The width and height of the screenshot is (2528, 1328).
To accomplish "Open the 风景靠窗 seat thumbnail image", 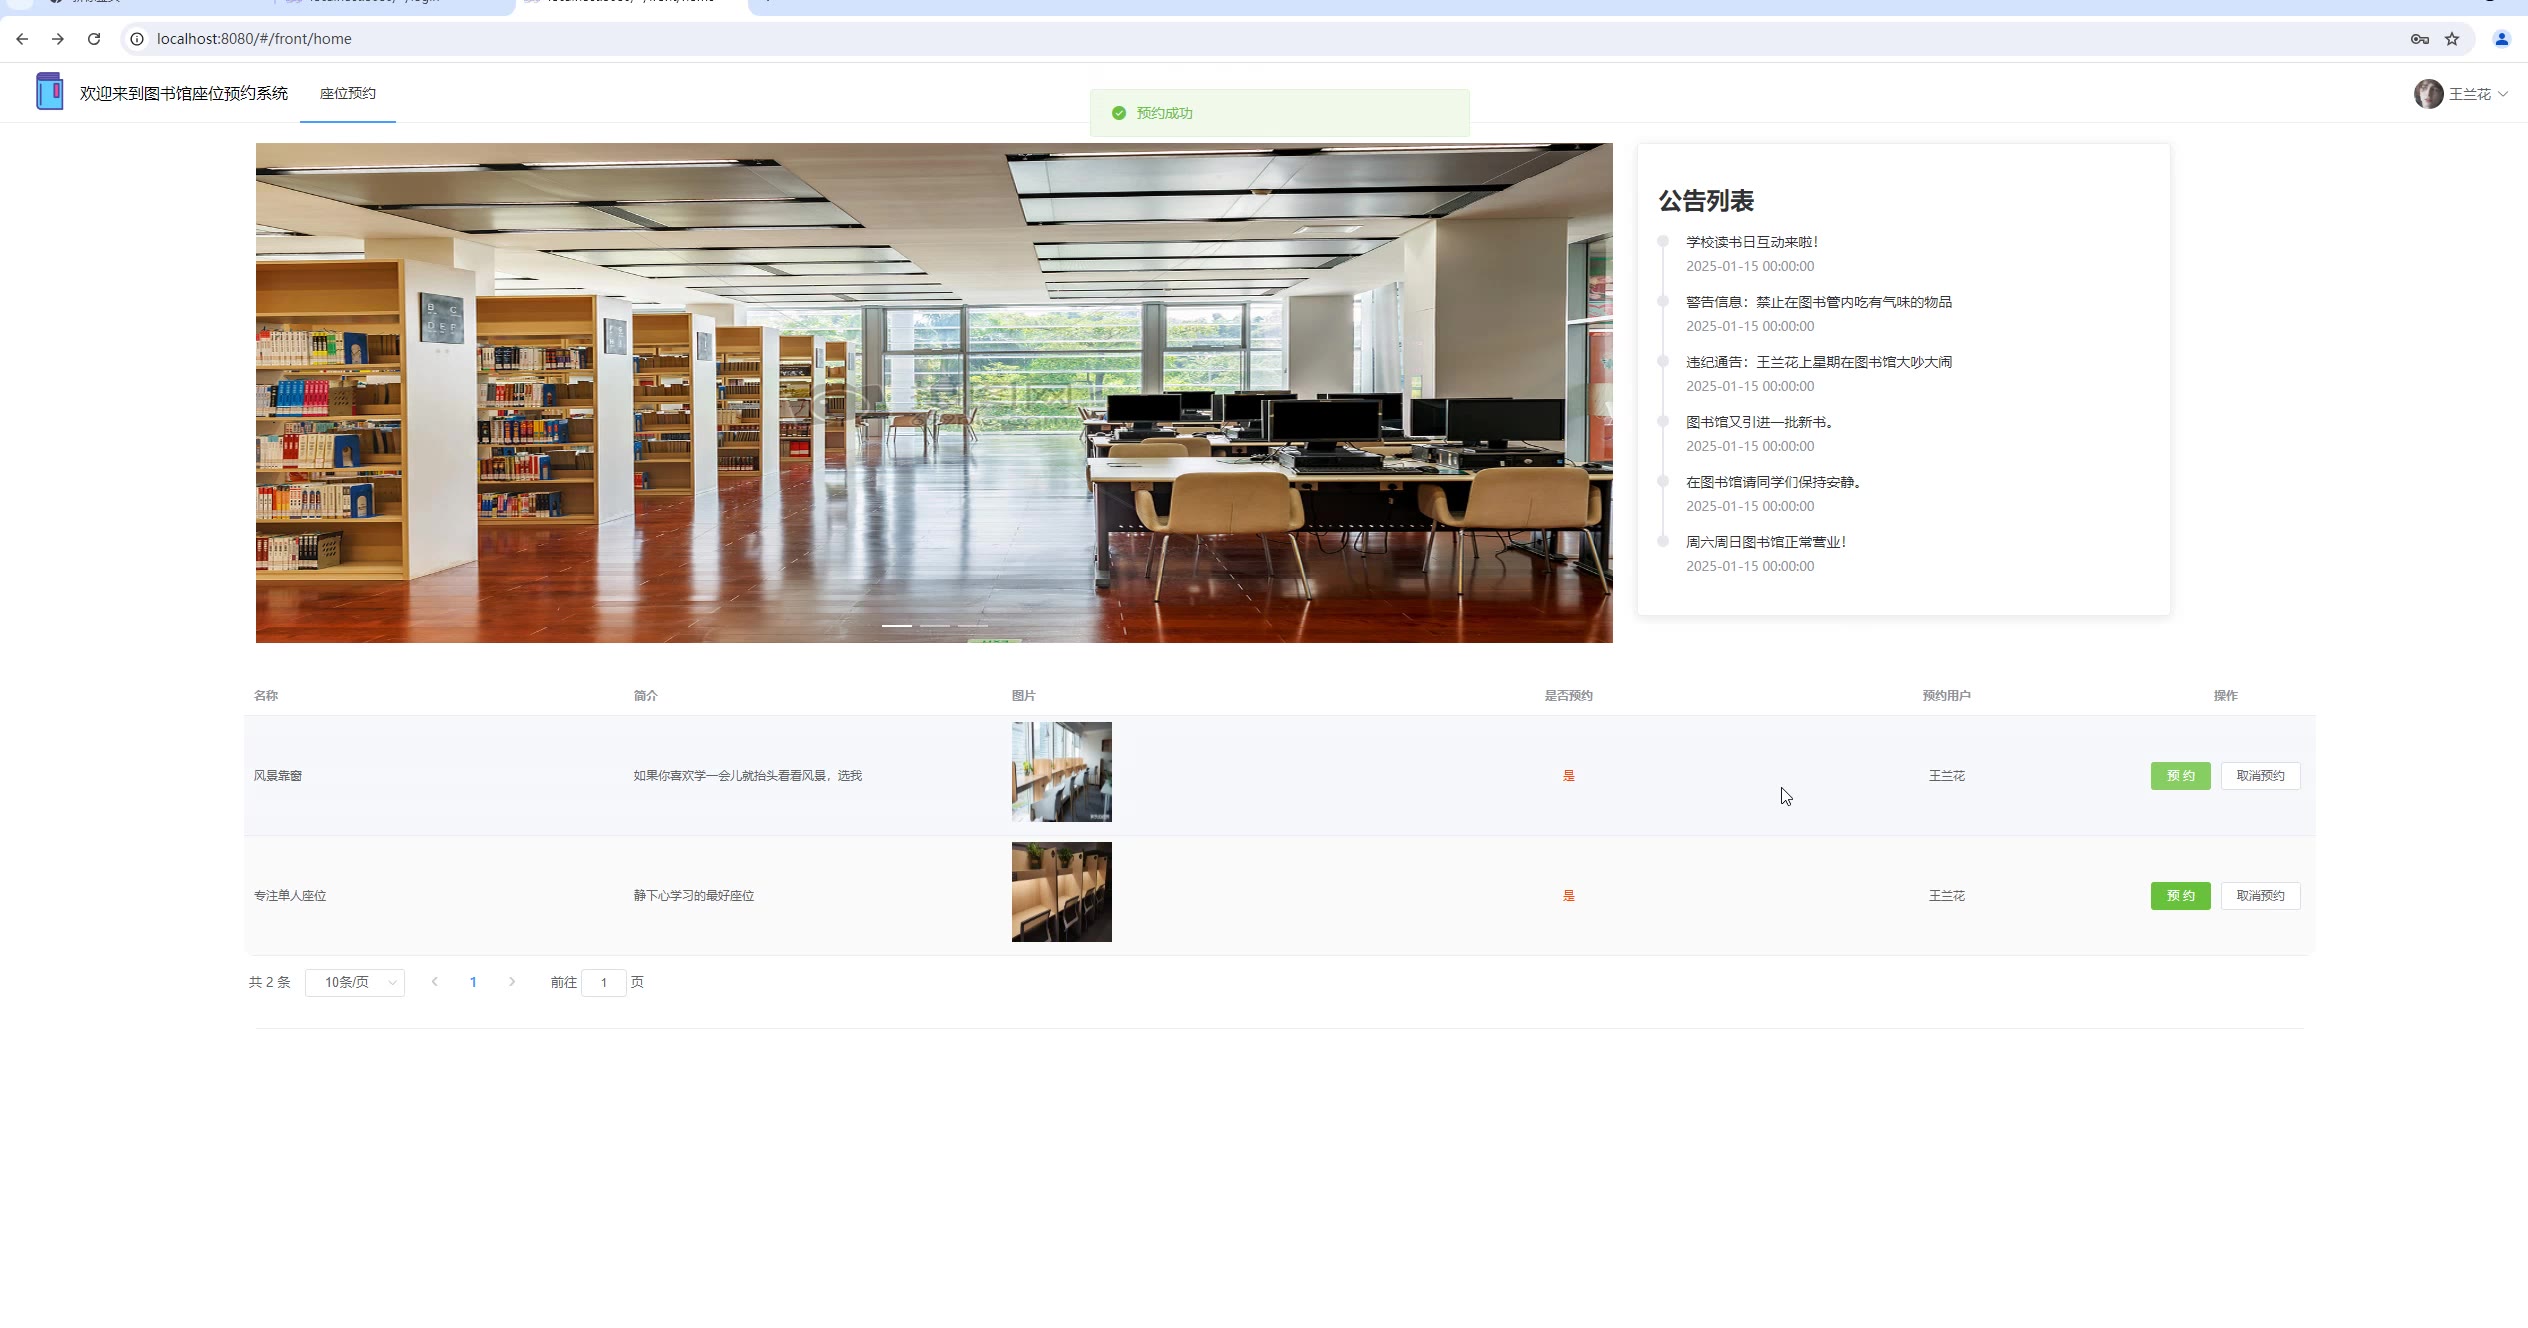I will point(1061,772).
